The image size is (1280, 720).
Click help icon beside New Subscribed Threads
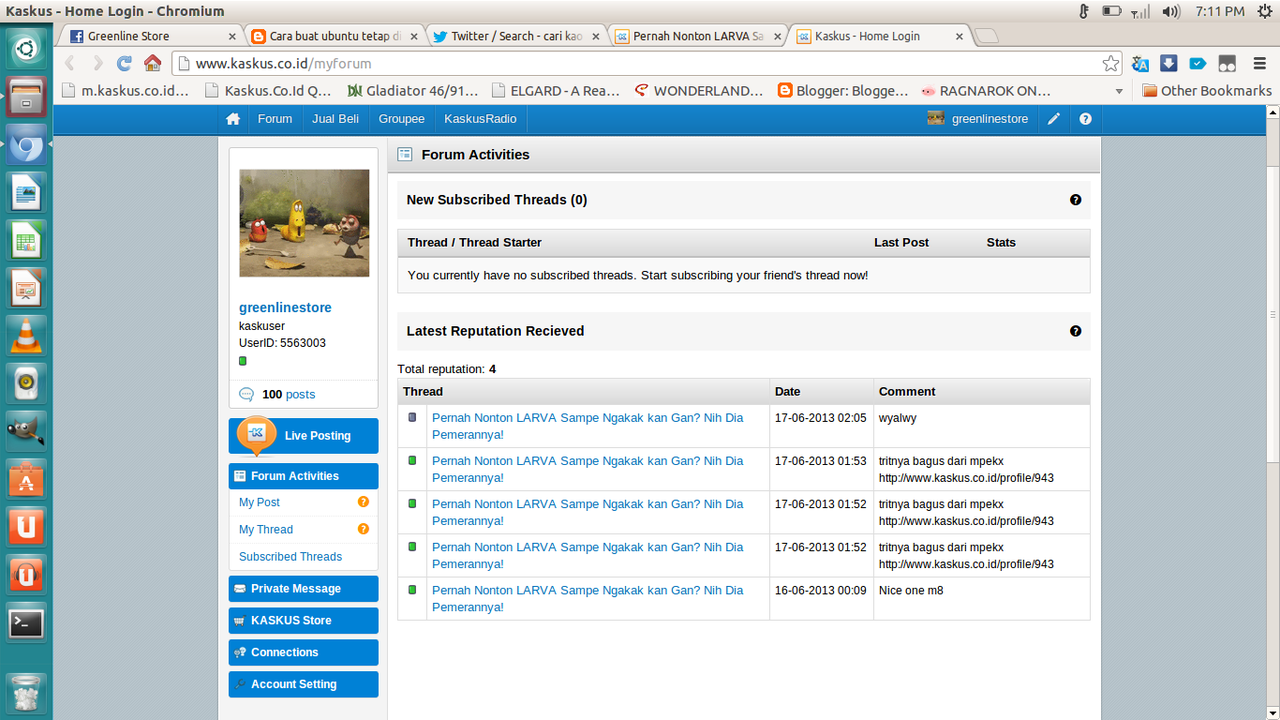click(x=1076, y=200)
